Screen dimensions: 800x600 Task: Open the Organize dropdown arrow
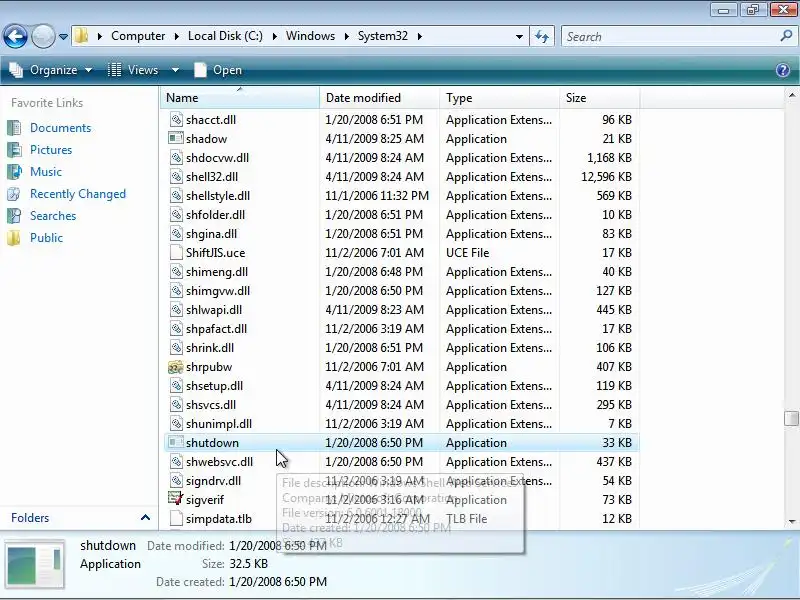coord(88,70)
